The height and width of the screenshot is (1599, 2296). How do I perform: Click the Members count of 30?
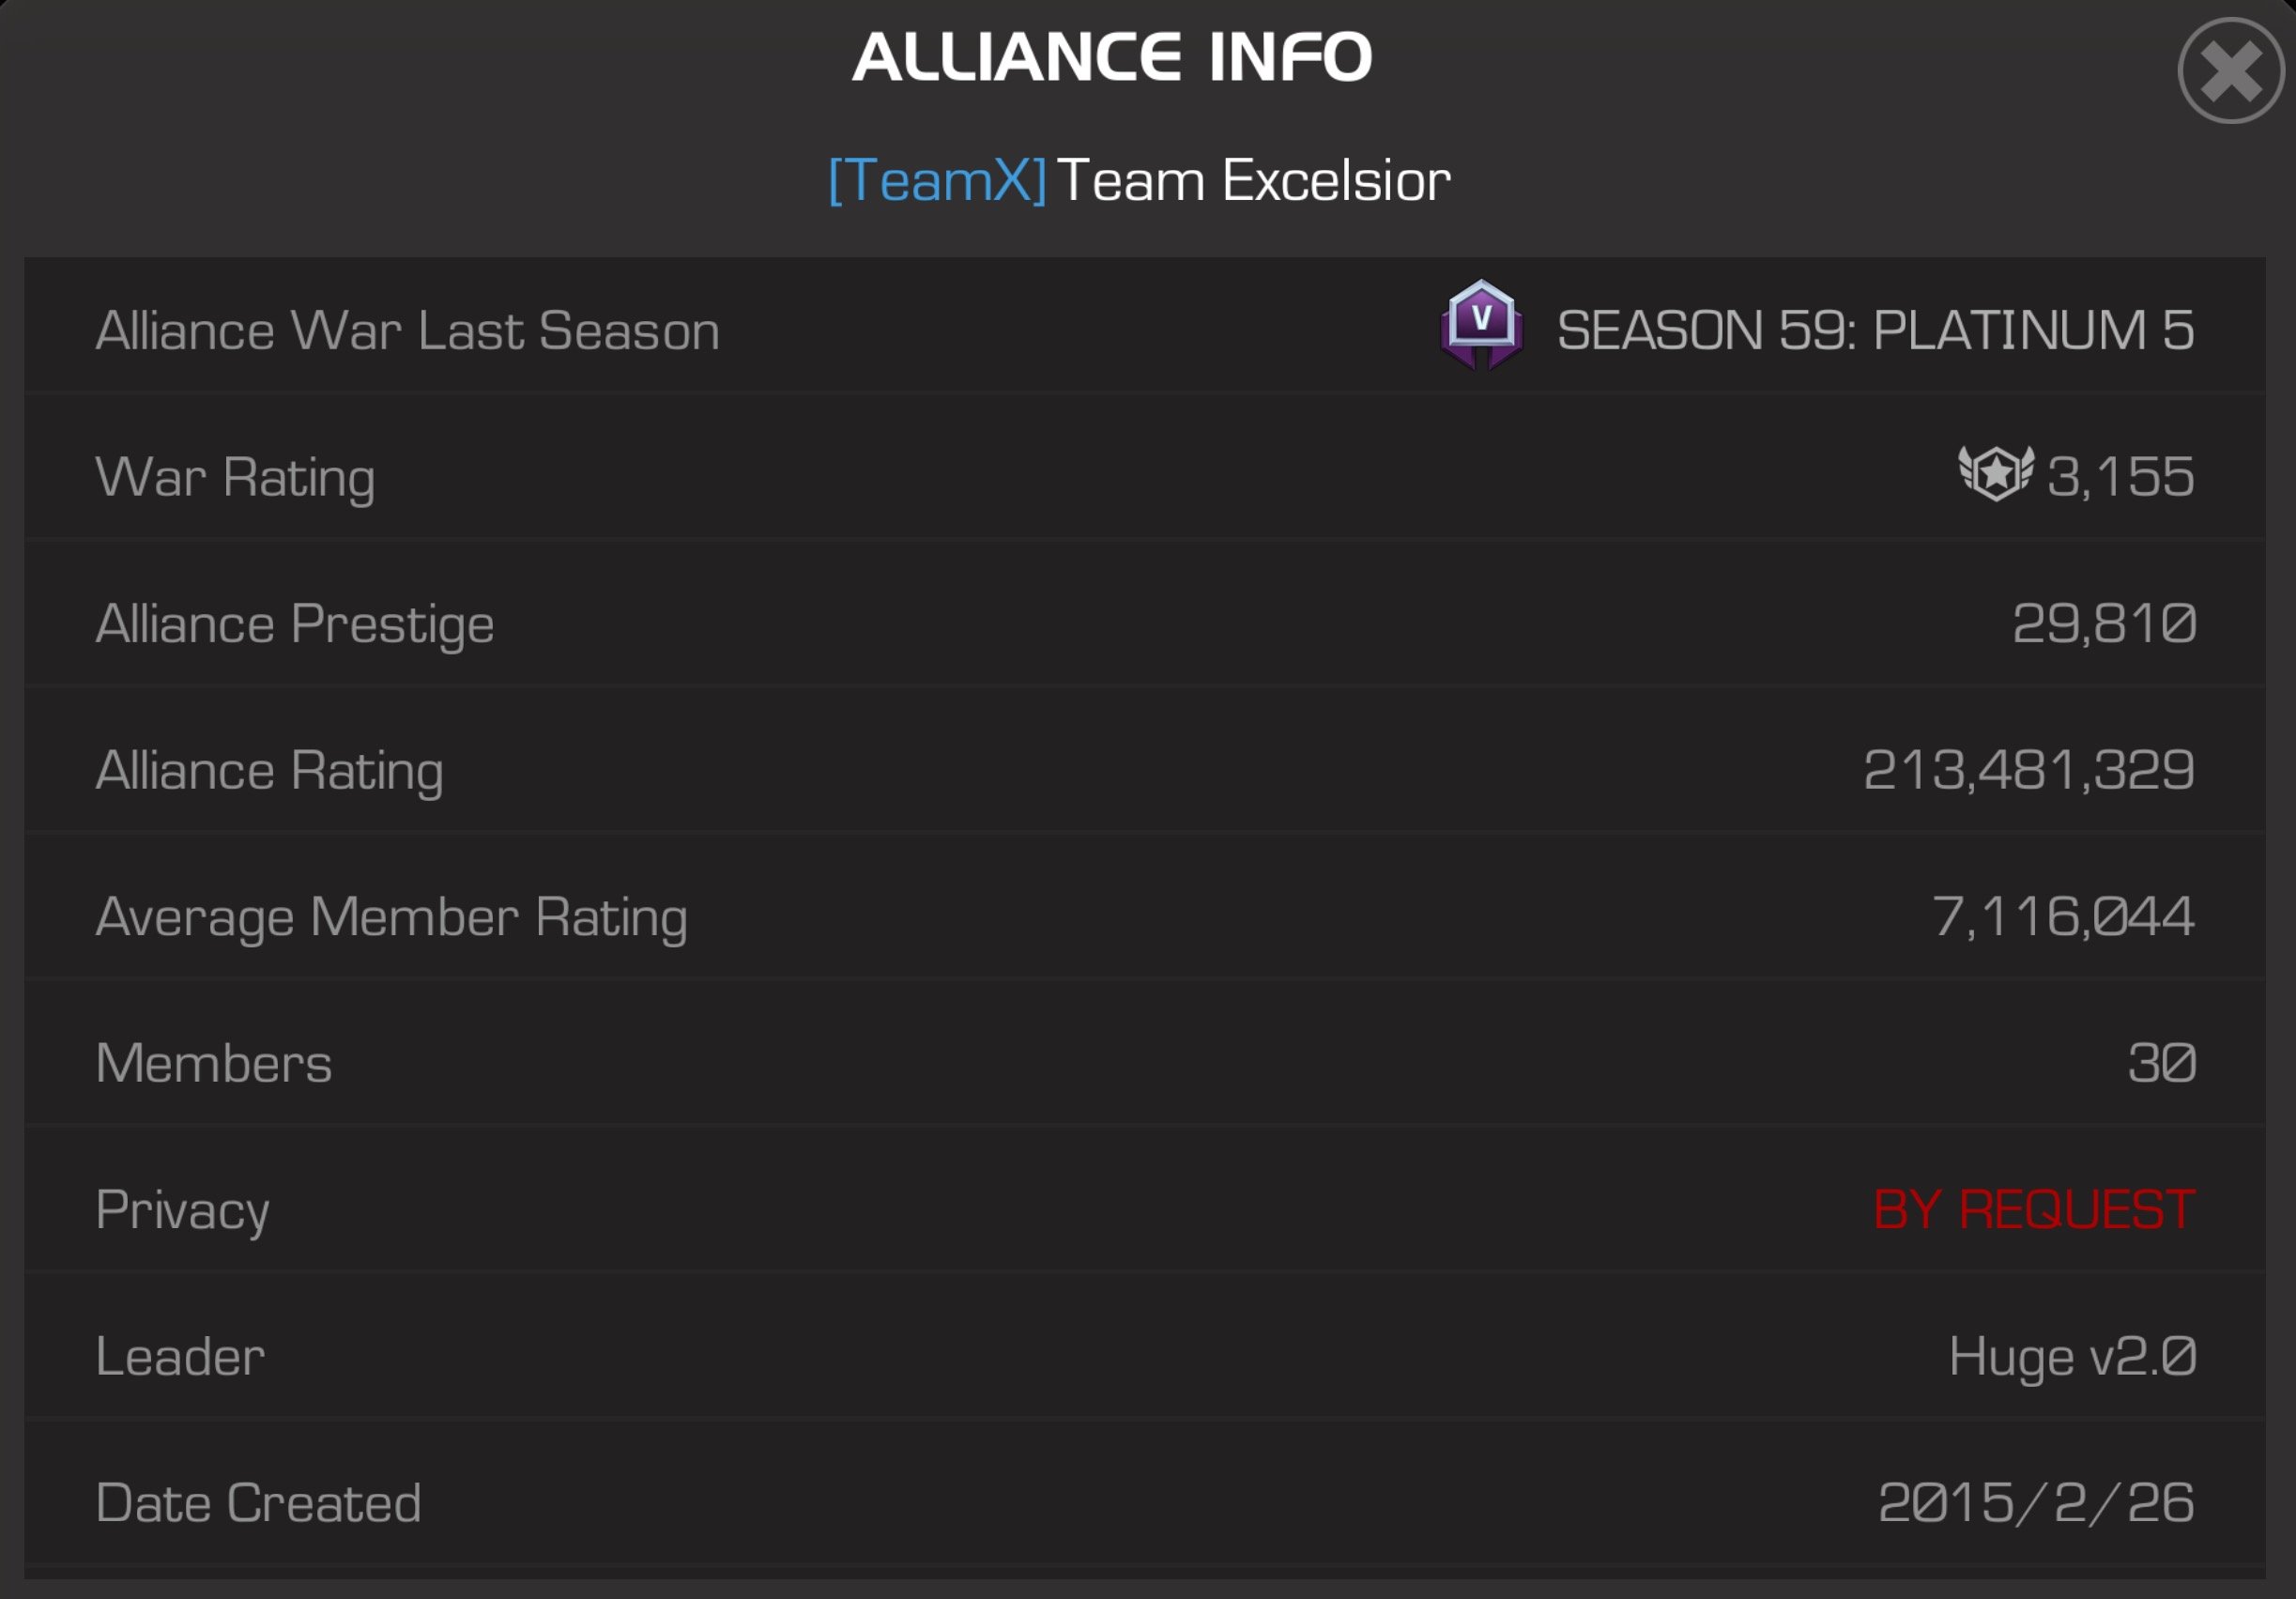click(x=2161, y=1063)
